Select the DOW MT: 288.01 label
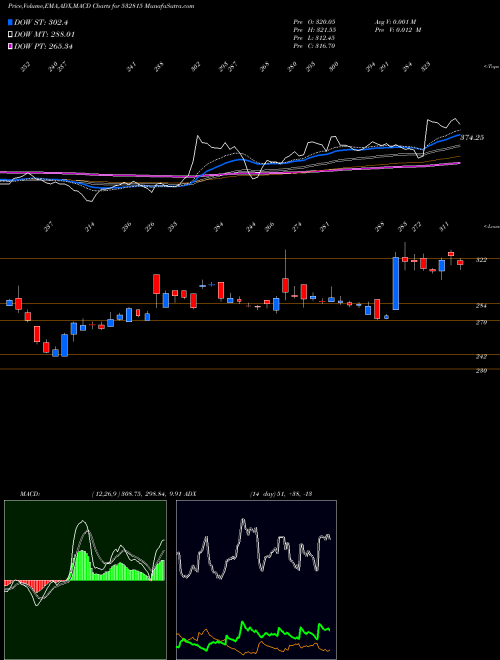Viewport: 500px width, 660px height. (x=45, y=35)
